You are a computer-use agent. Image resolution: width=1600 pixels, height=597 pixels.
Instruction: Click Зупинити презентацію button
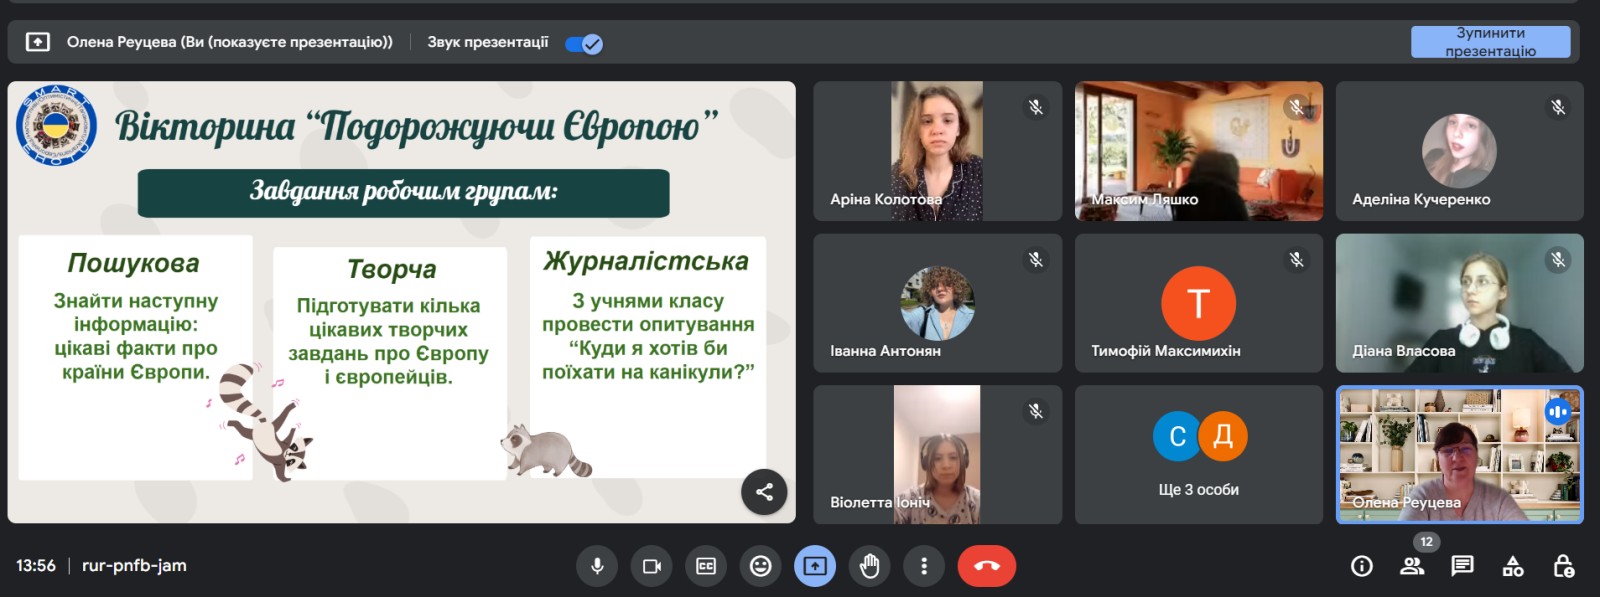tap(1490, 42)
